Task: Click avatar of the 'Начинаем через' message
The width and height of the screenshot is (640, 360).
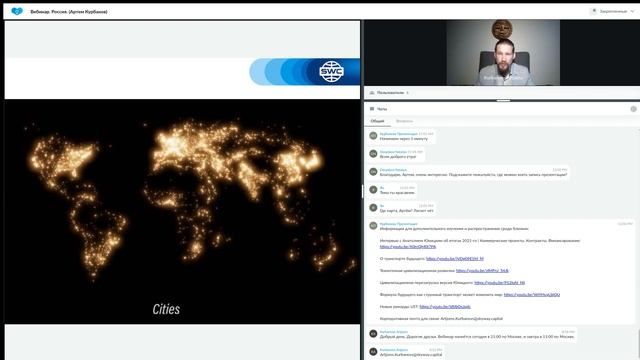Action: pos(373,136)
